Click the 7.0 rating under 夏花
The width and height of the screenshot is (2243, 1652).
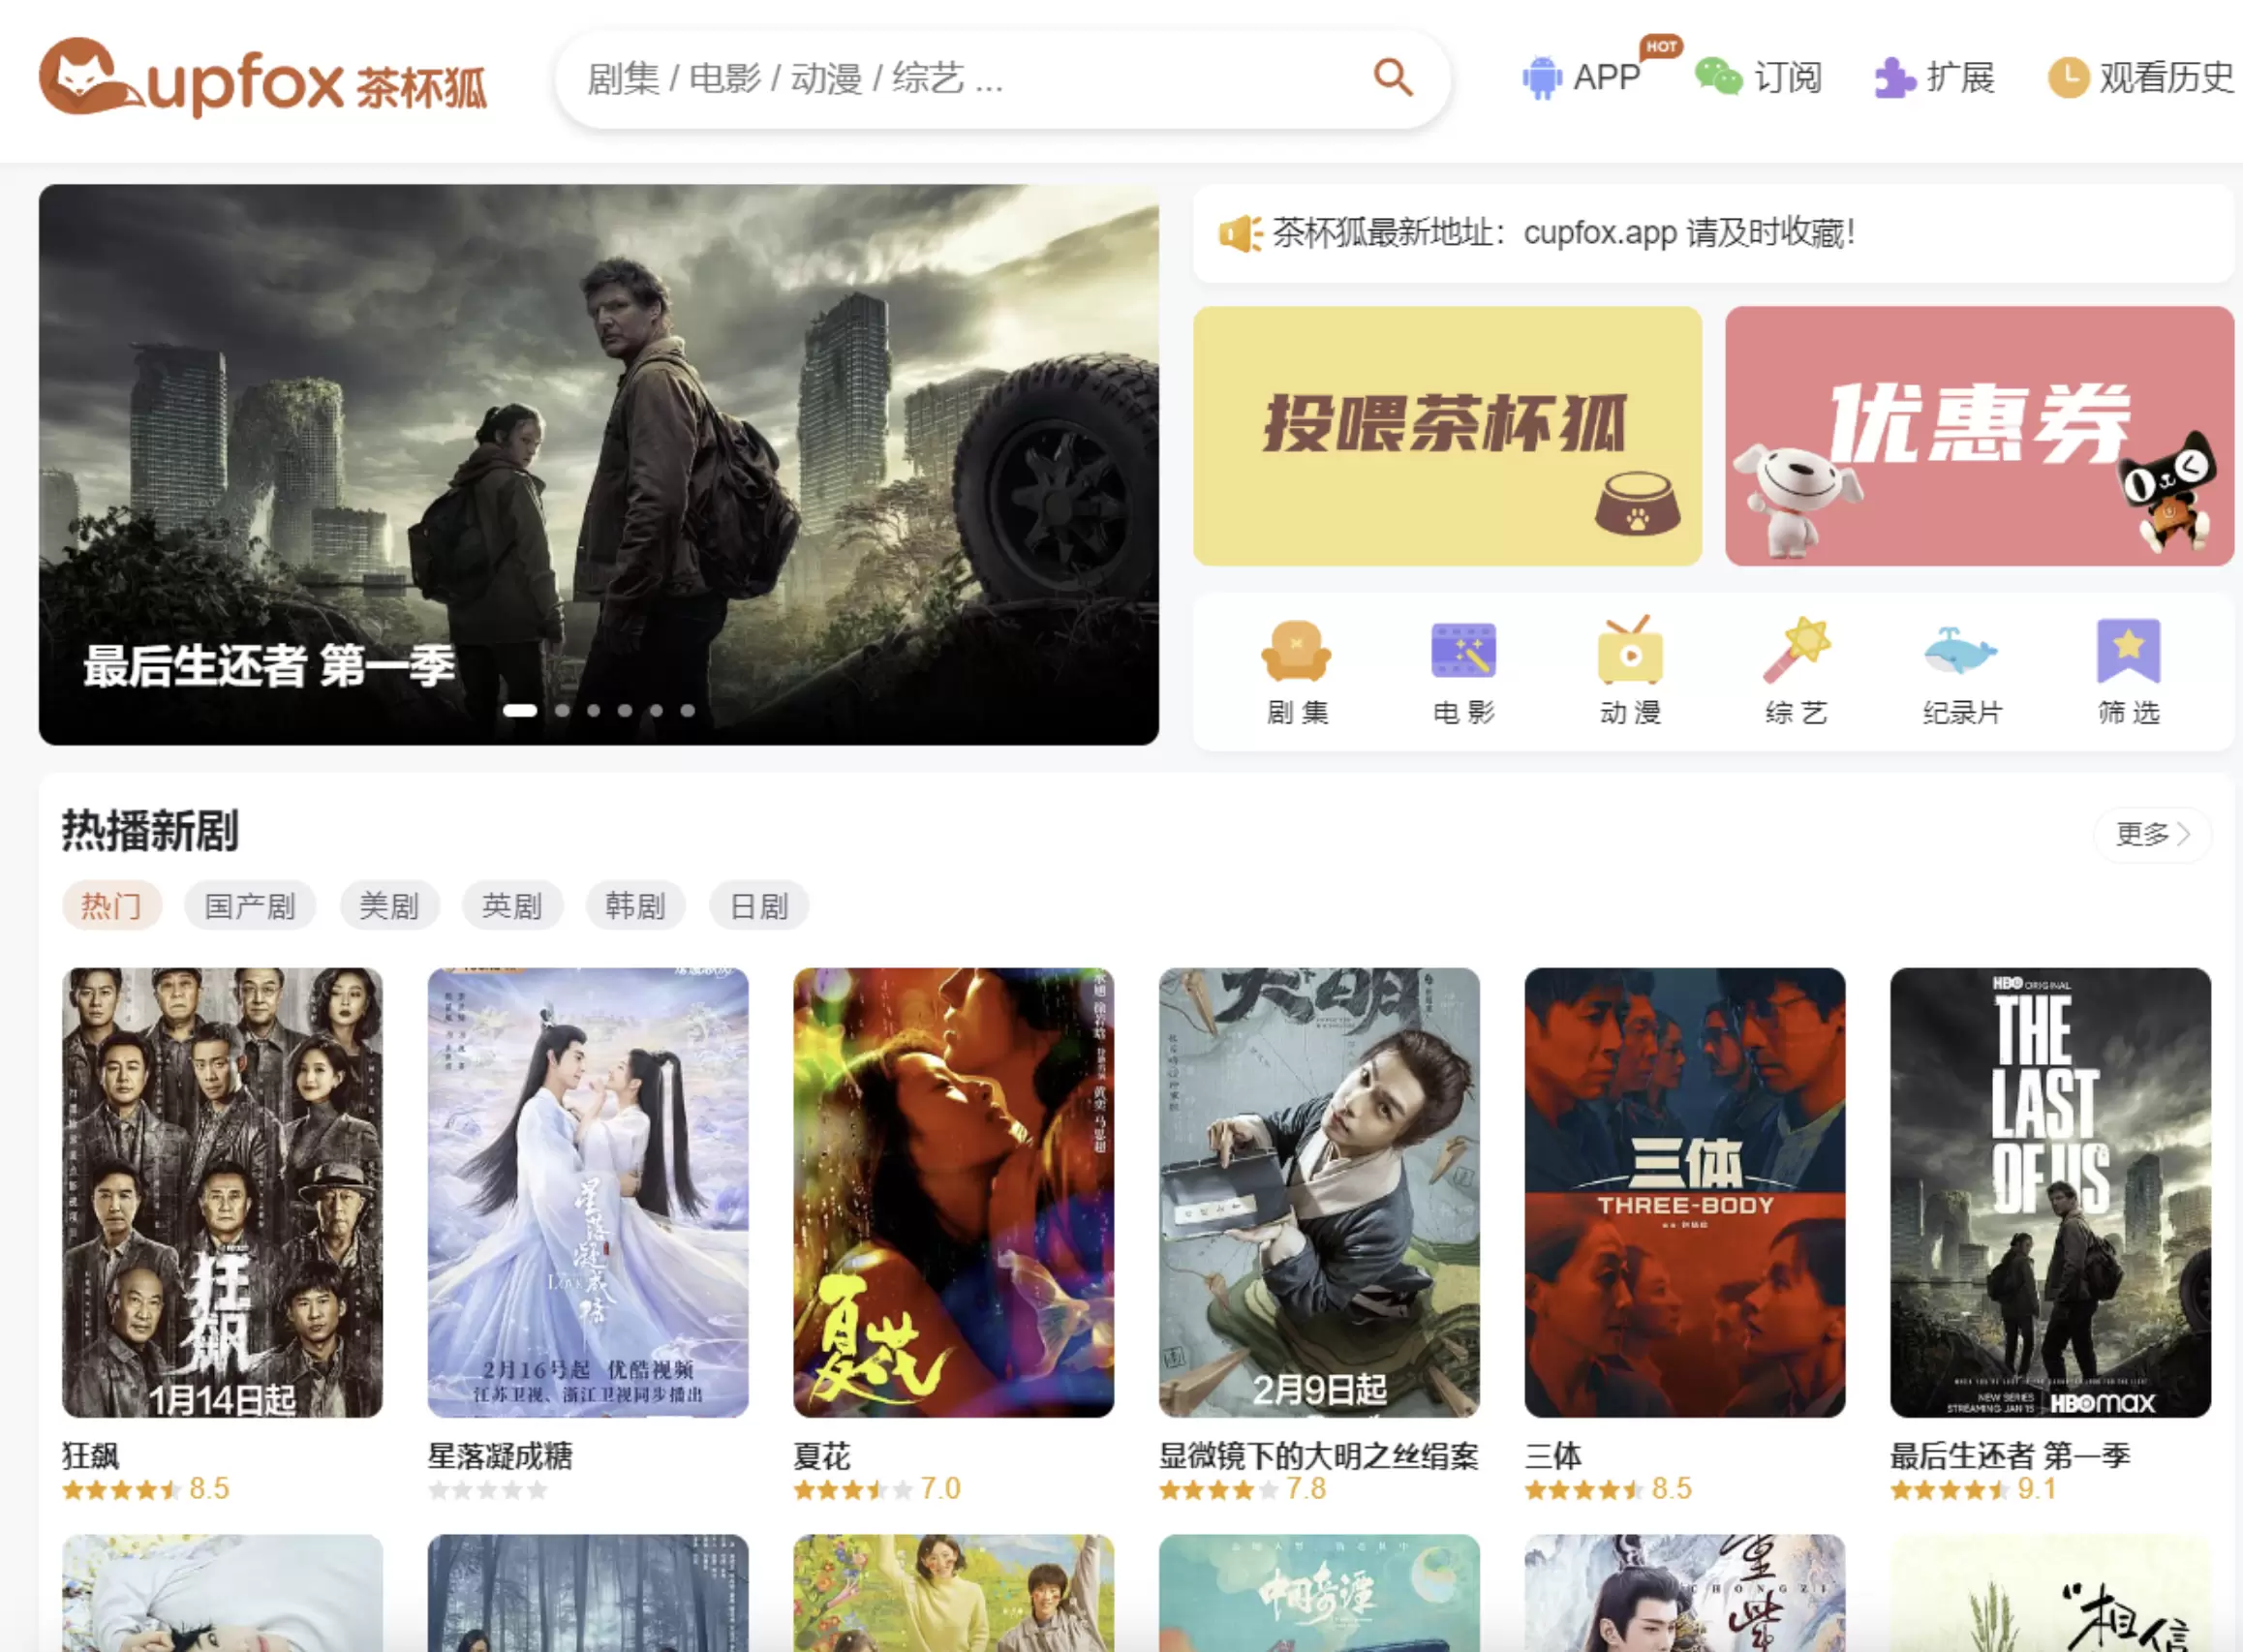[x=940, y=1489]
